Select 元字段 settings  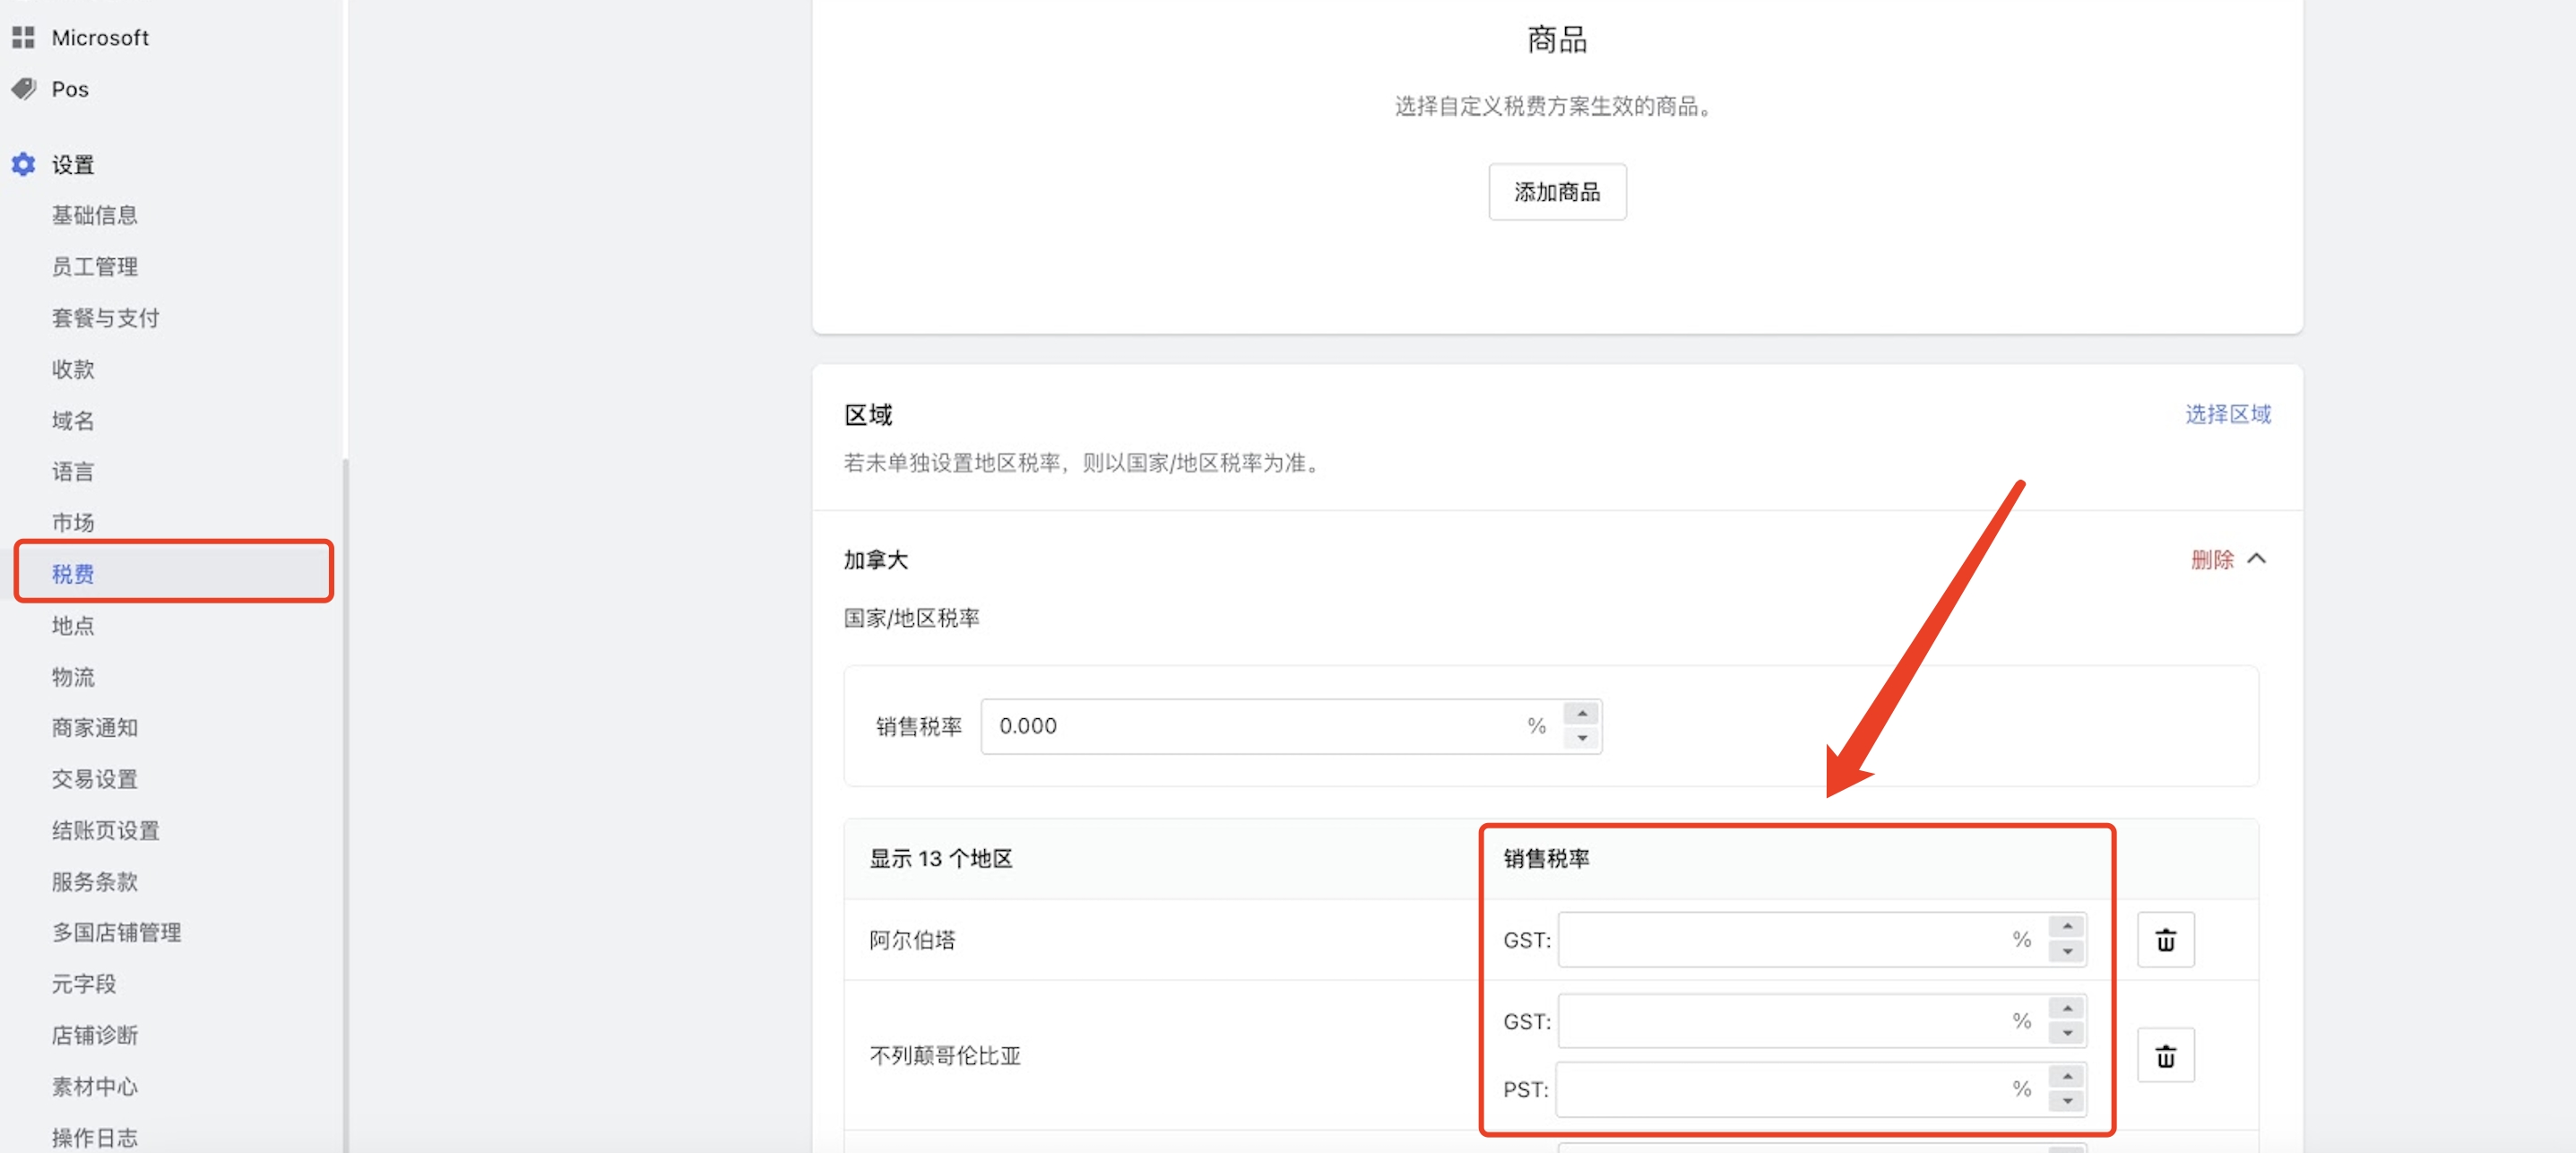84,983
